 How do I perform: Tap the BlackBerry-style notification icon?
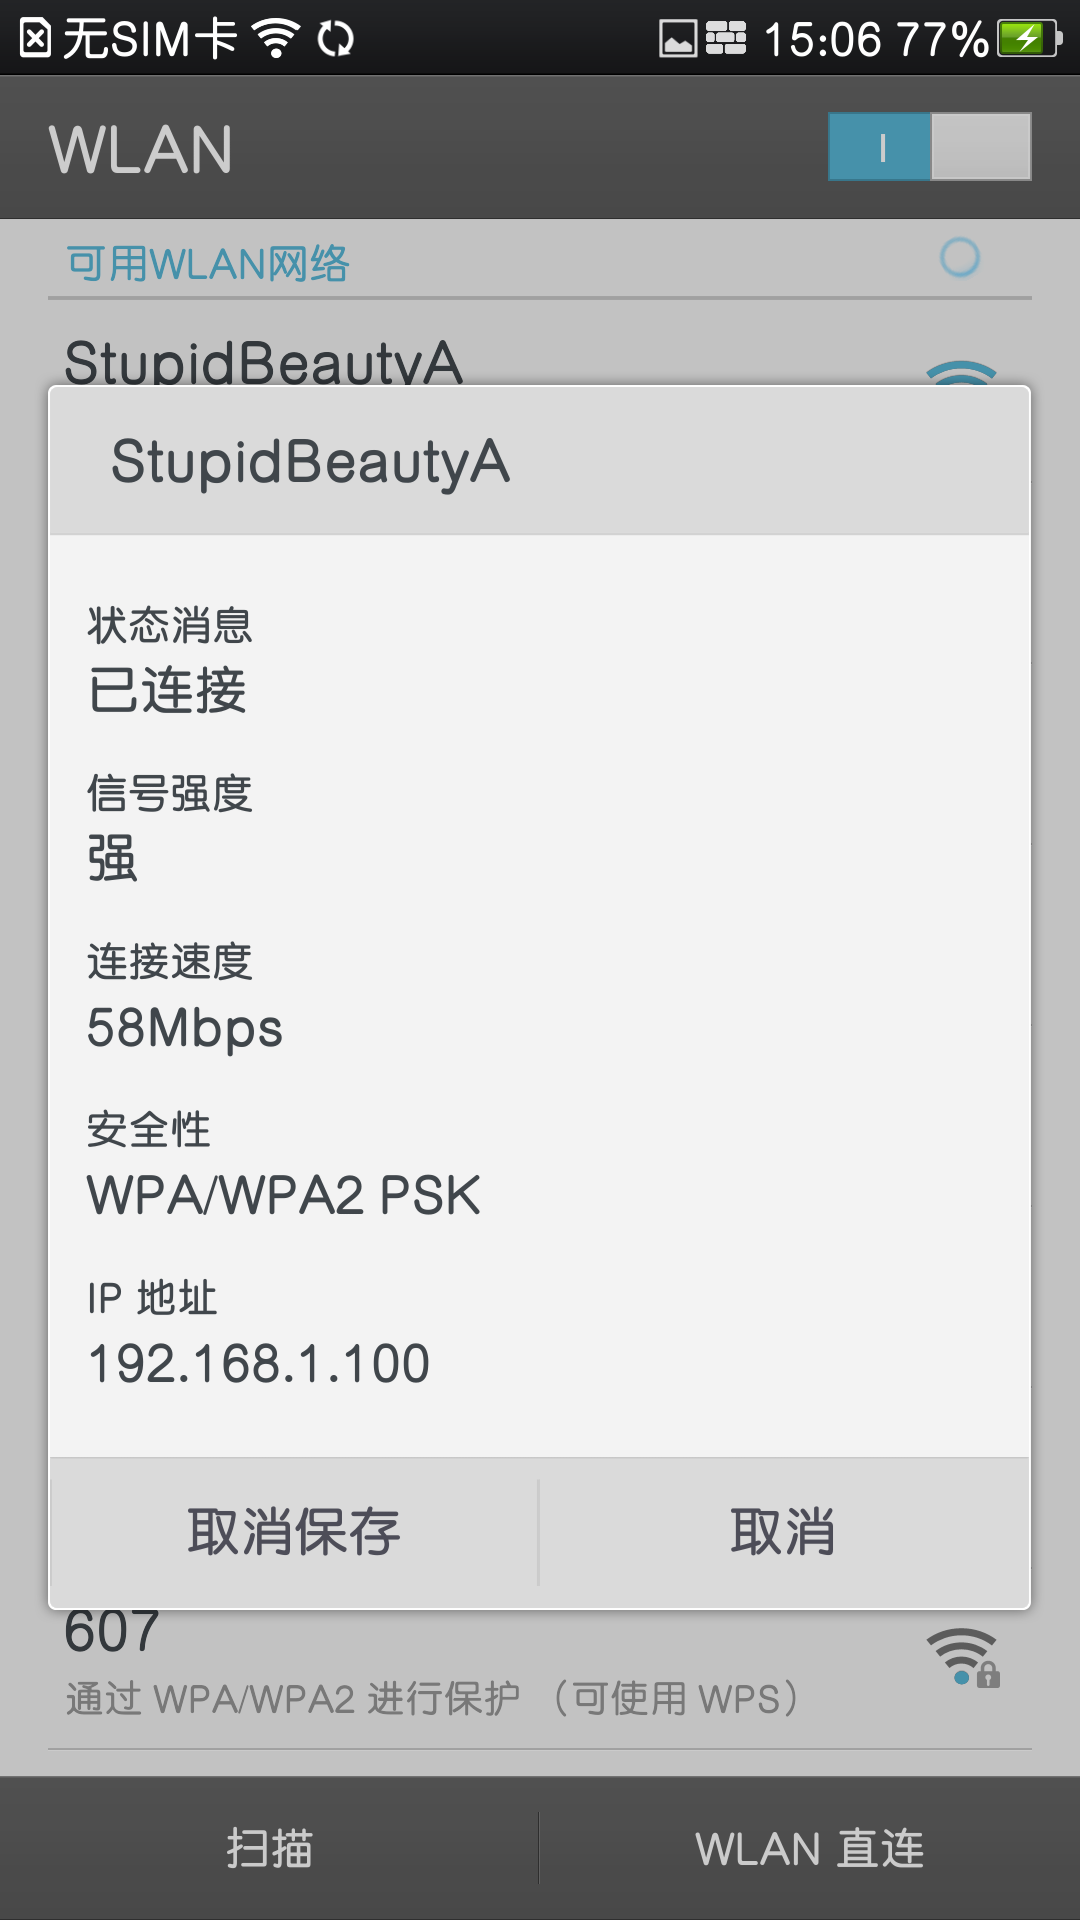(x=726, y=39)
